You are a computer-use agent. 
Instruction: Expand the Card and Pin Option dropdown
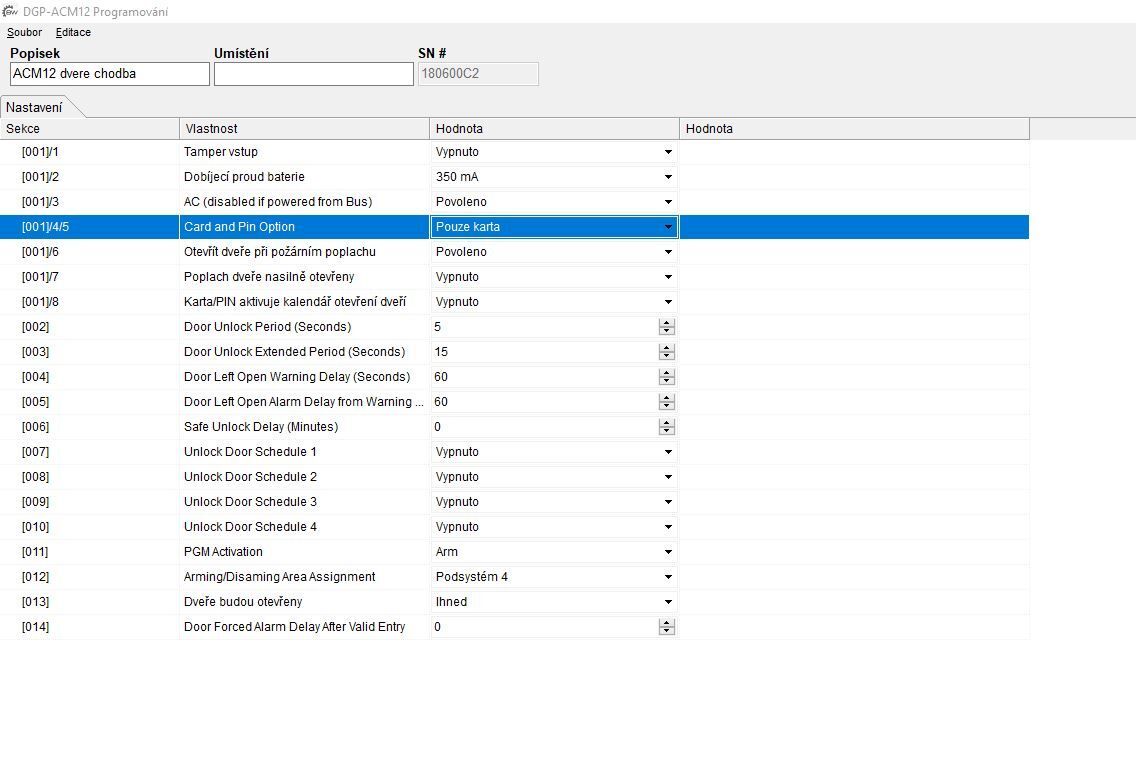tap(668, 227)
